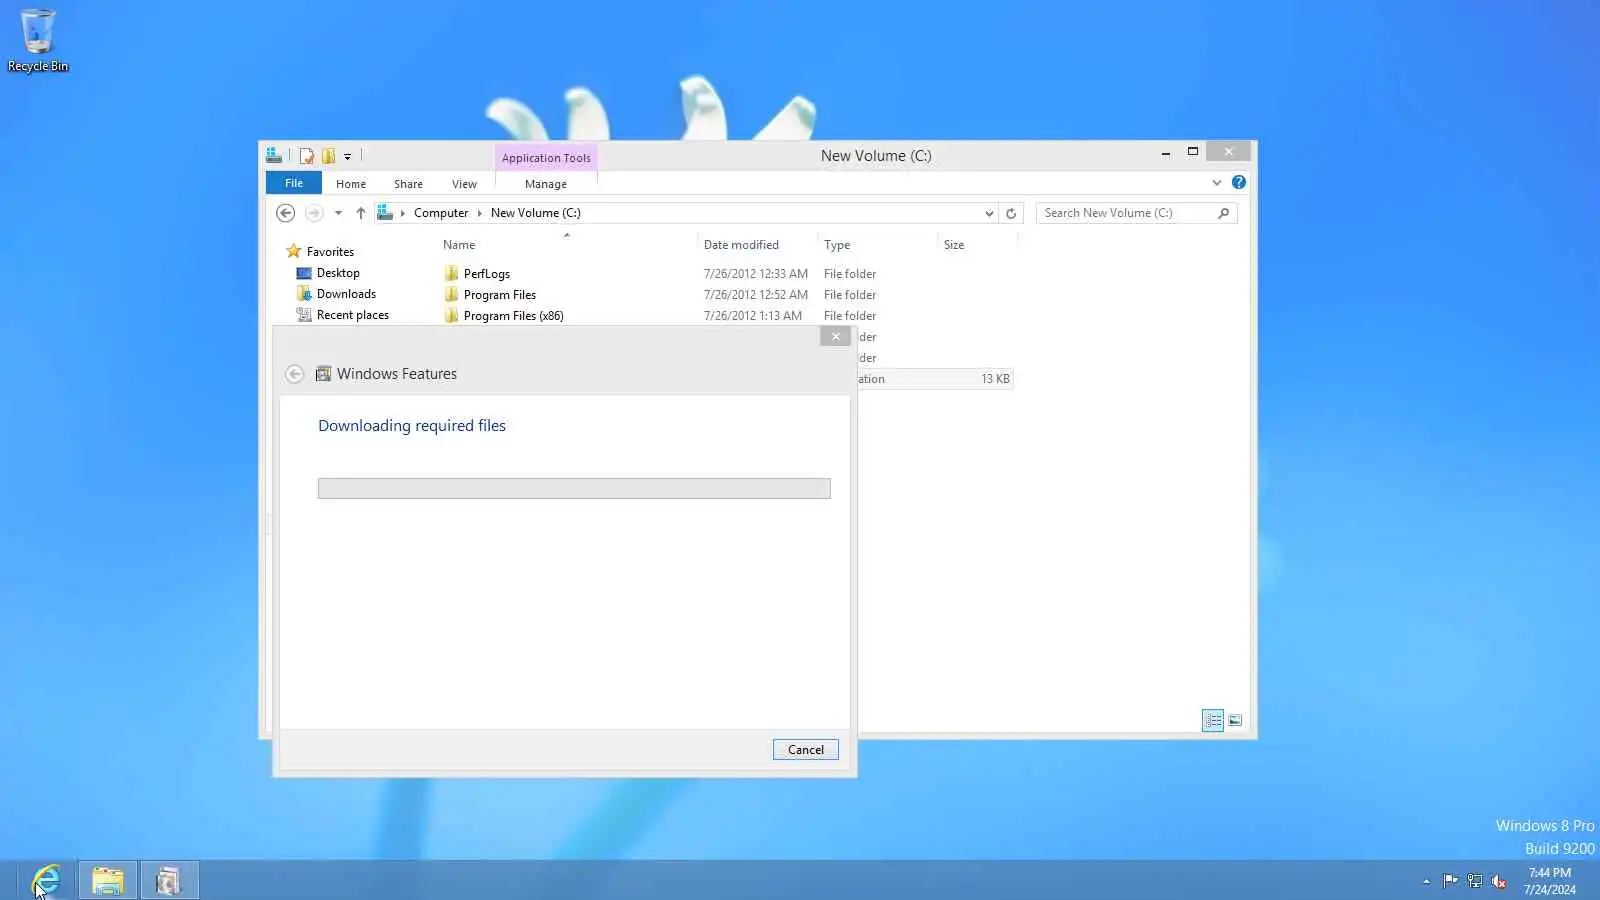Maximize the New Volume (C:) window
Viewport: 1600px width, 900px height.
click(1193, 152)
